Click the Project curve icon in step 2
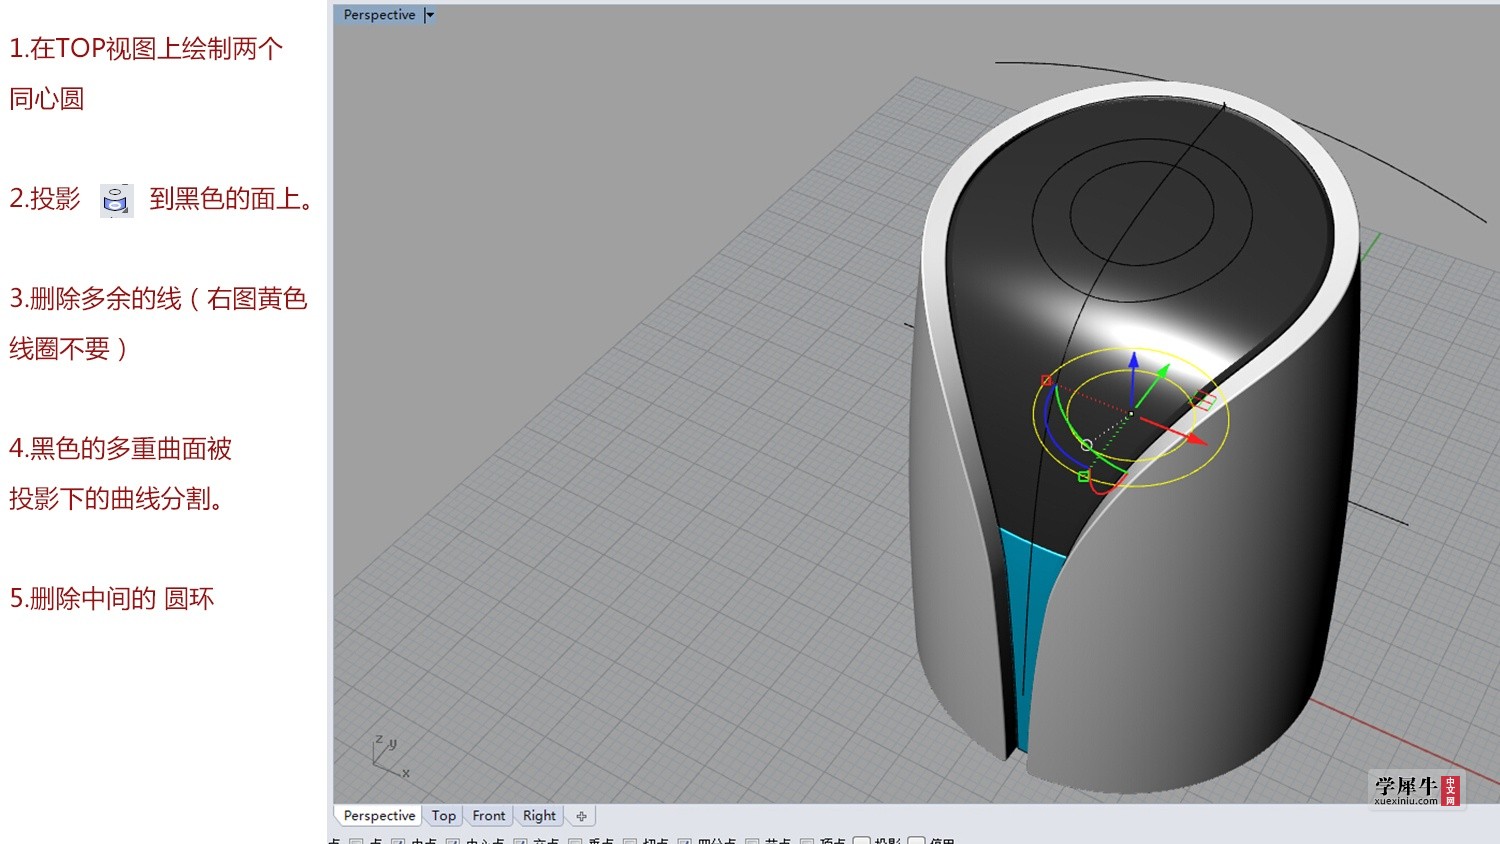 click(x=116, y=200)
